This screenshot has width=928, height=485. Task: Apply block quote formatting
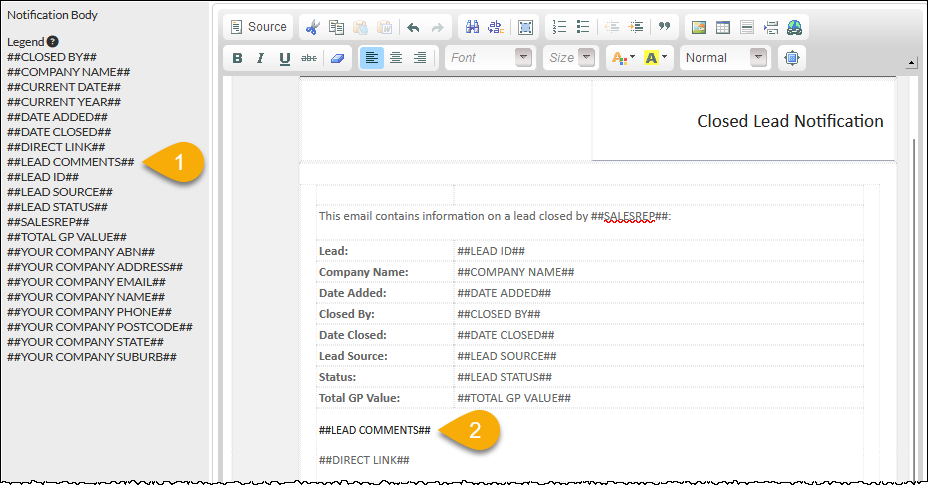[665, 27]
